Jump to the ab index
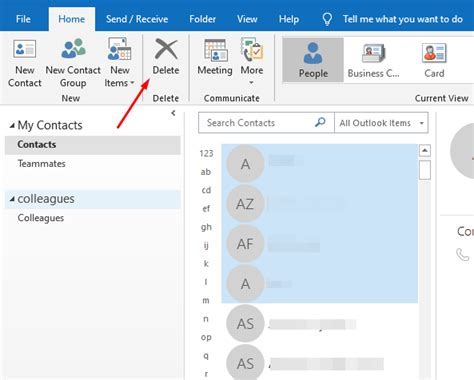 tap(206, 172)
